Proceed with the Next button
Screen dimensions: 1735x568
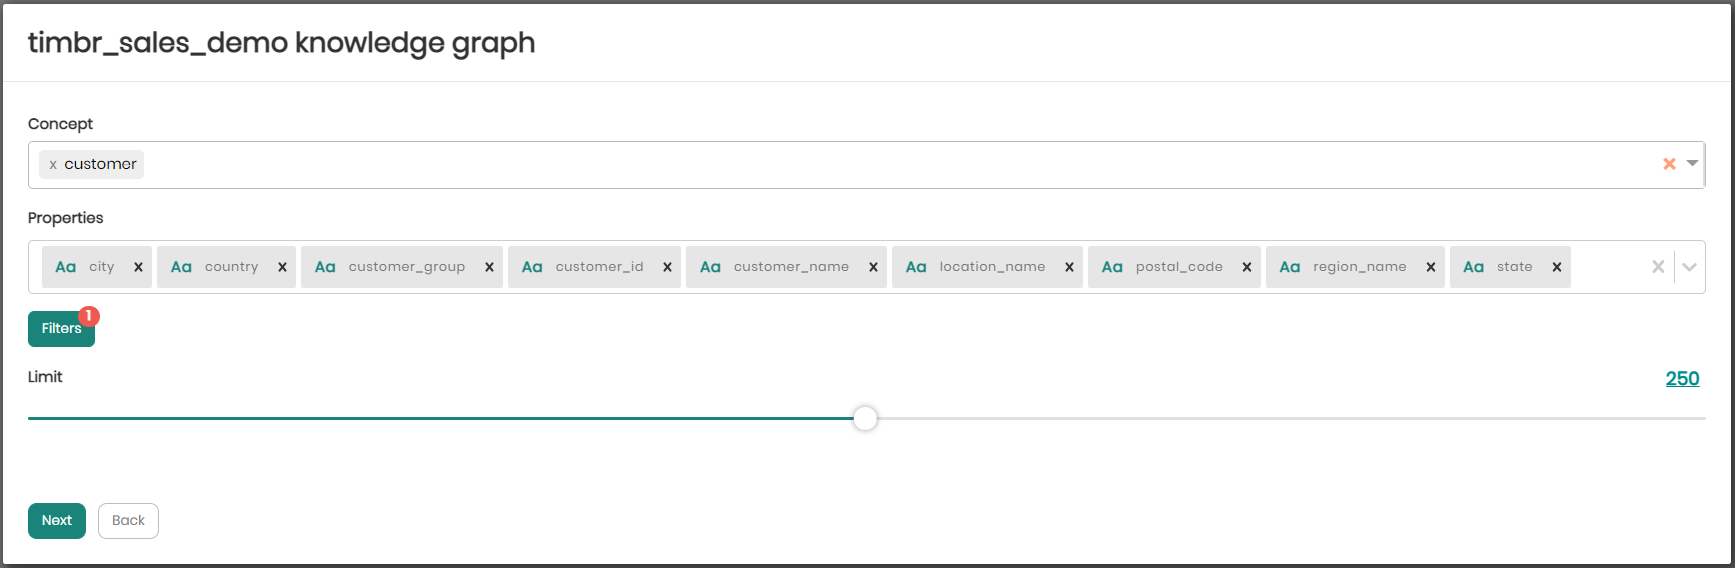(x=57, y=521)
